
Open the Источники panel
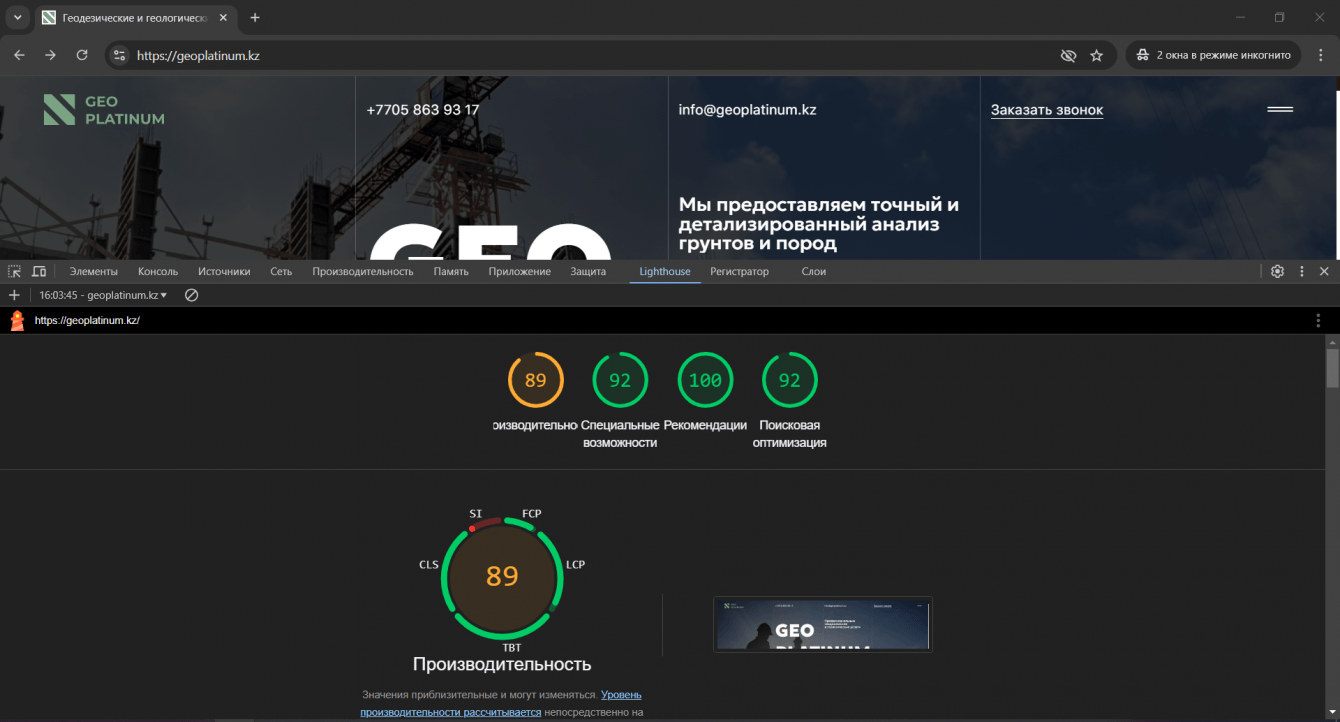coord(224,271)
